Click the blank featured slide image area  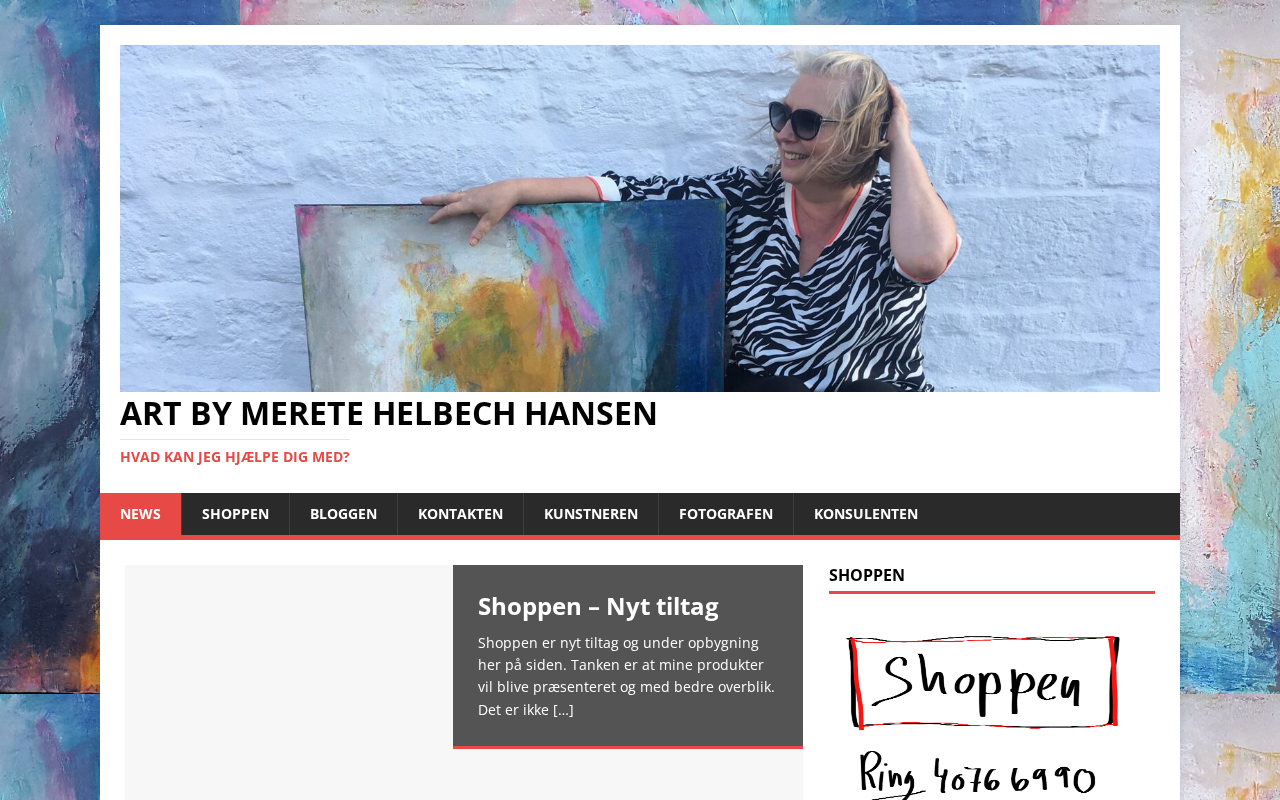(289, 682)
